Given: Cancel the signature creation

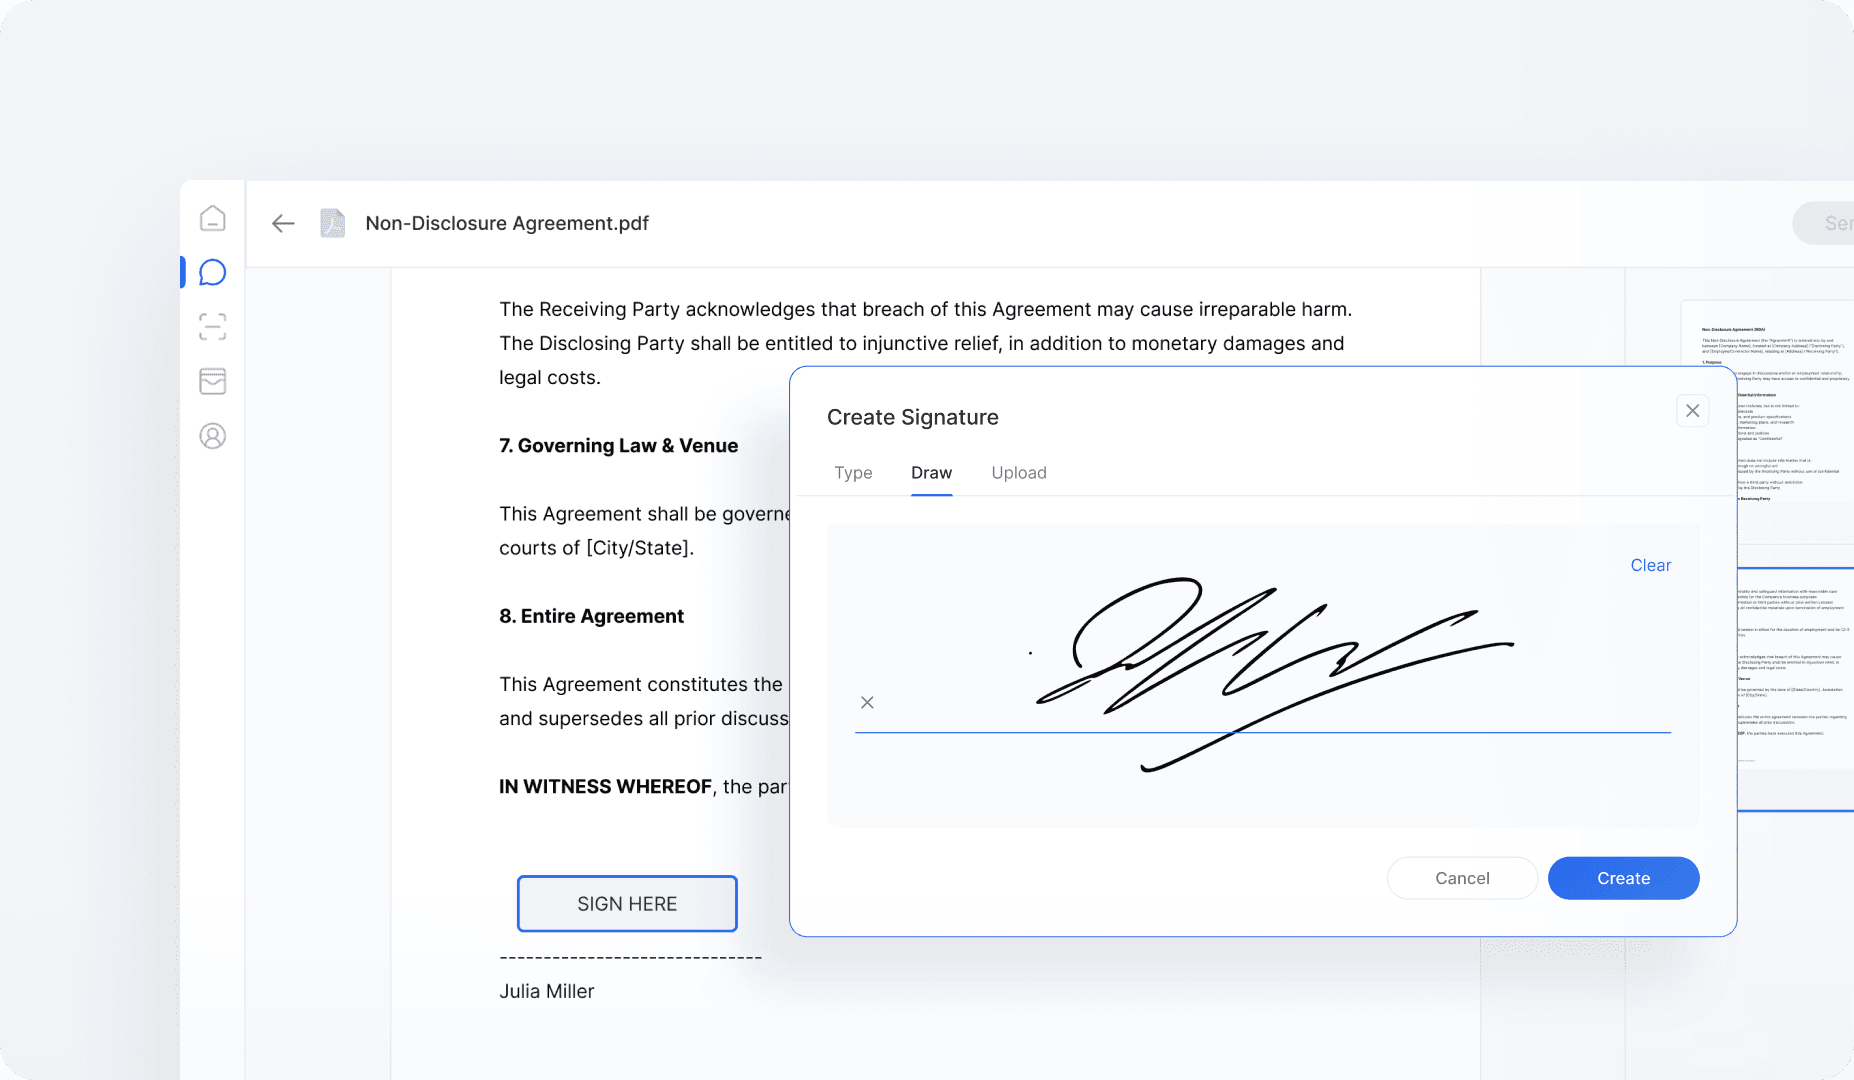Looking at the screenshot, I should pos(1462,878).
